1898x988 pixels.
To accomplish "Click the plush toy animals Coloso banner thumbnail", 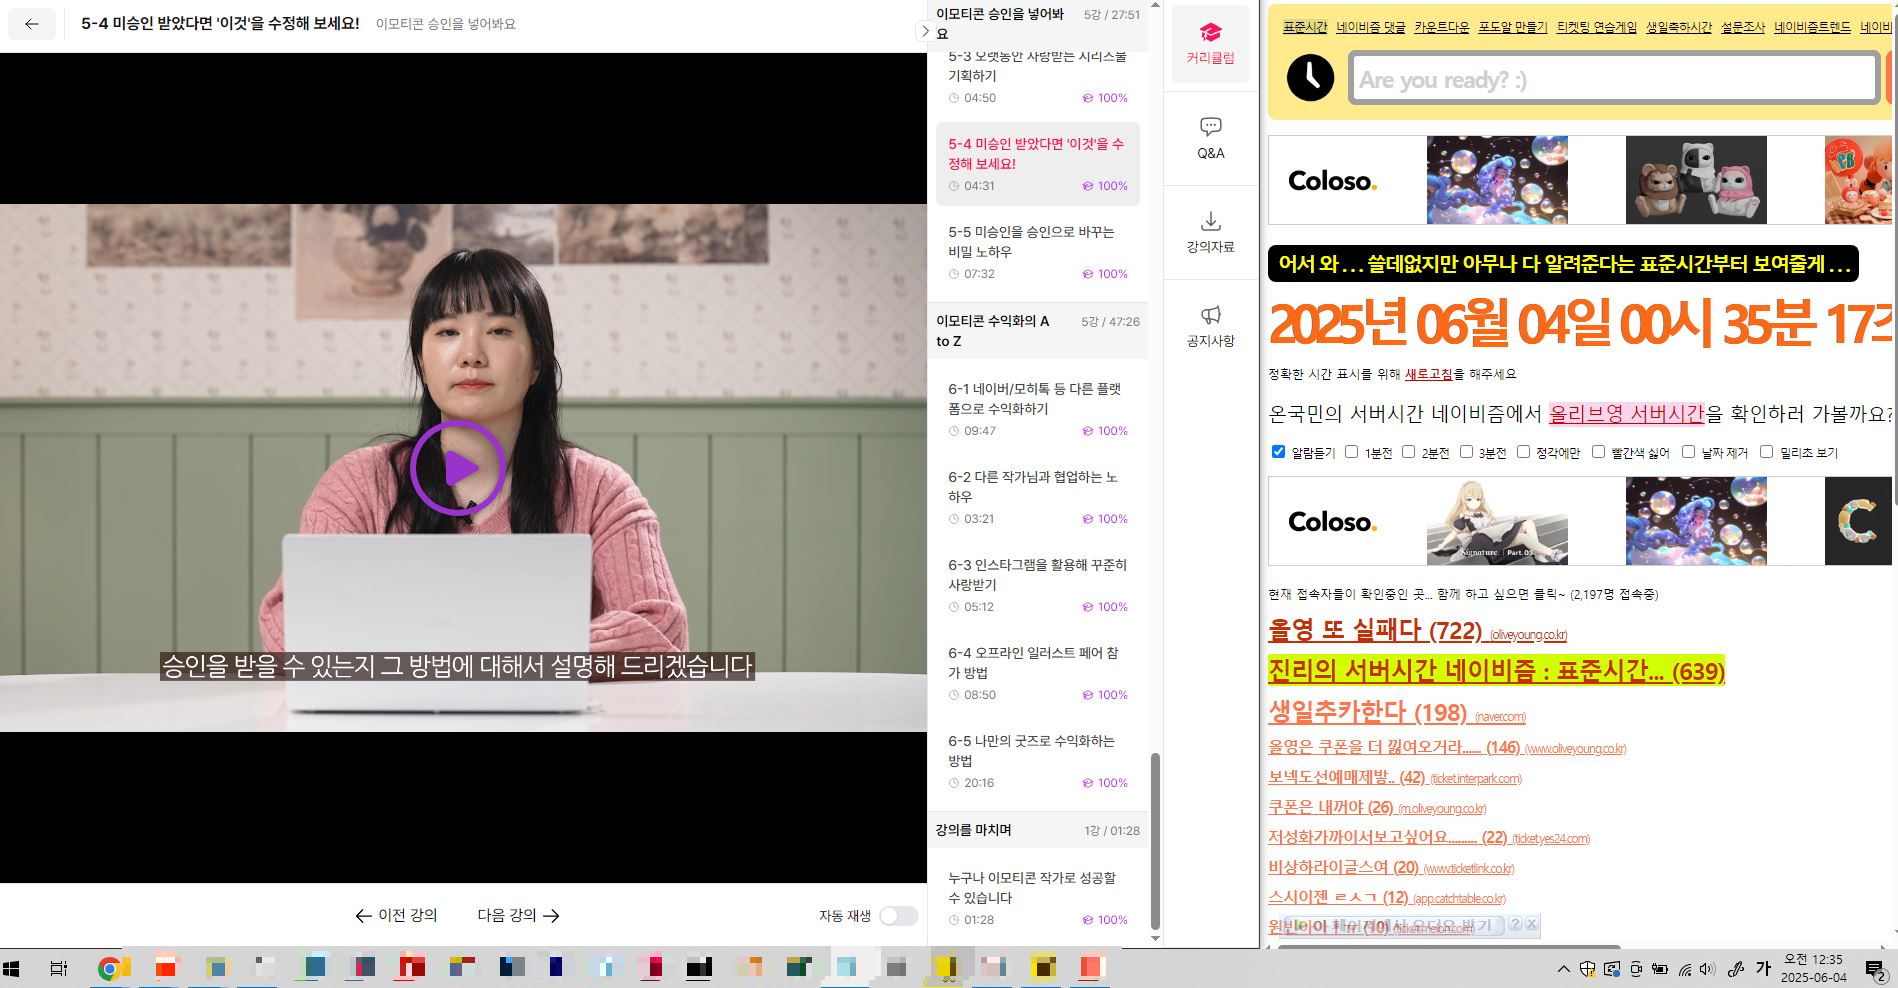I will pyautogui.click(x=1696, y=180).
